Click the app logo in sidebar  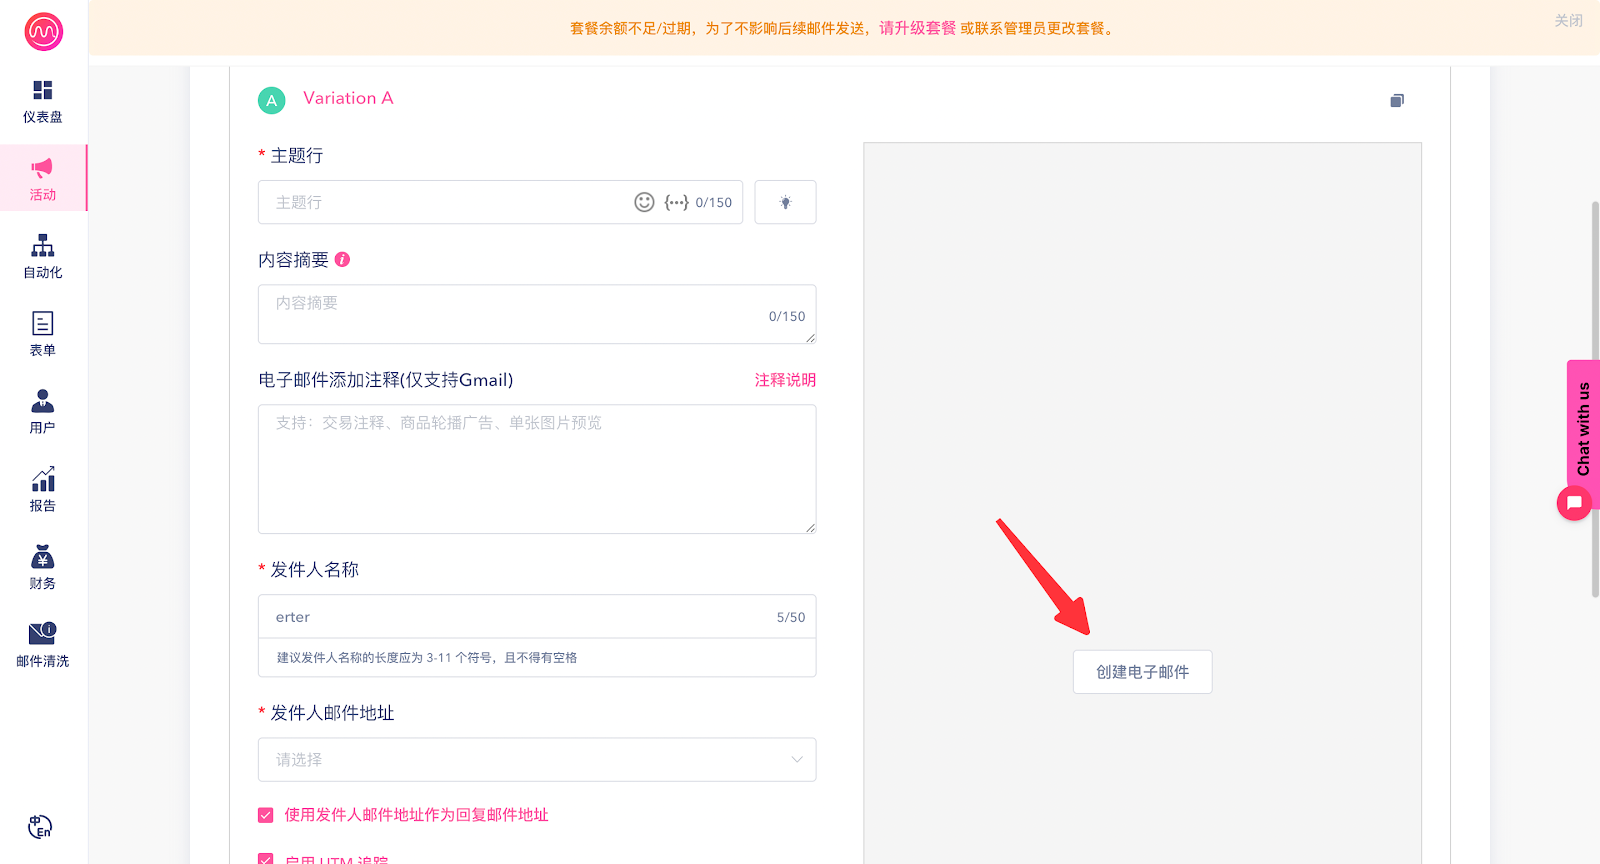click(x=43, y=32)
